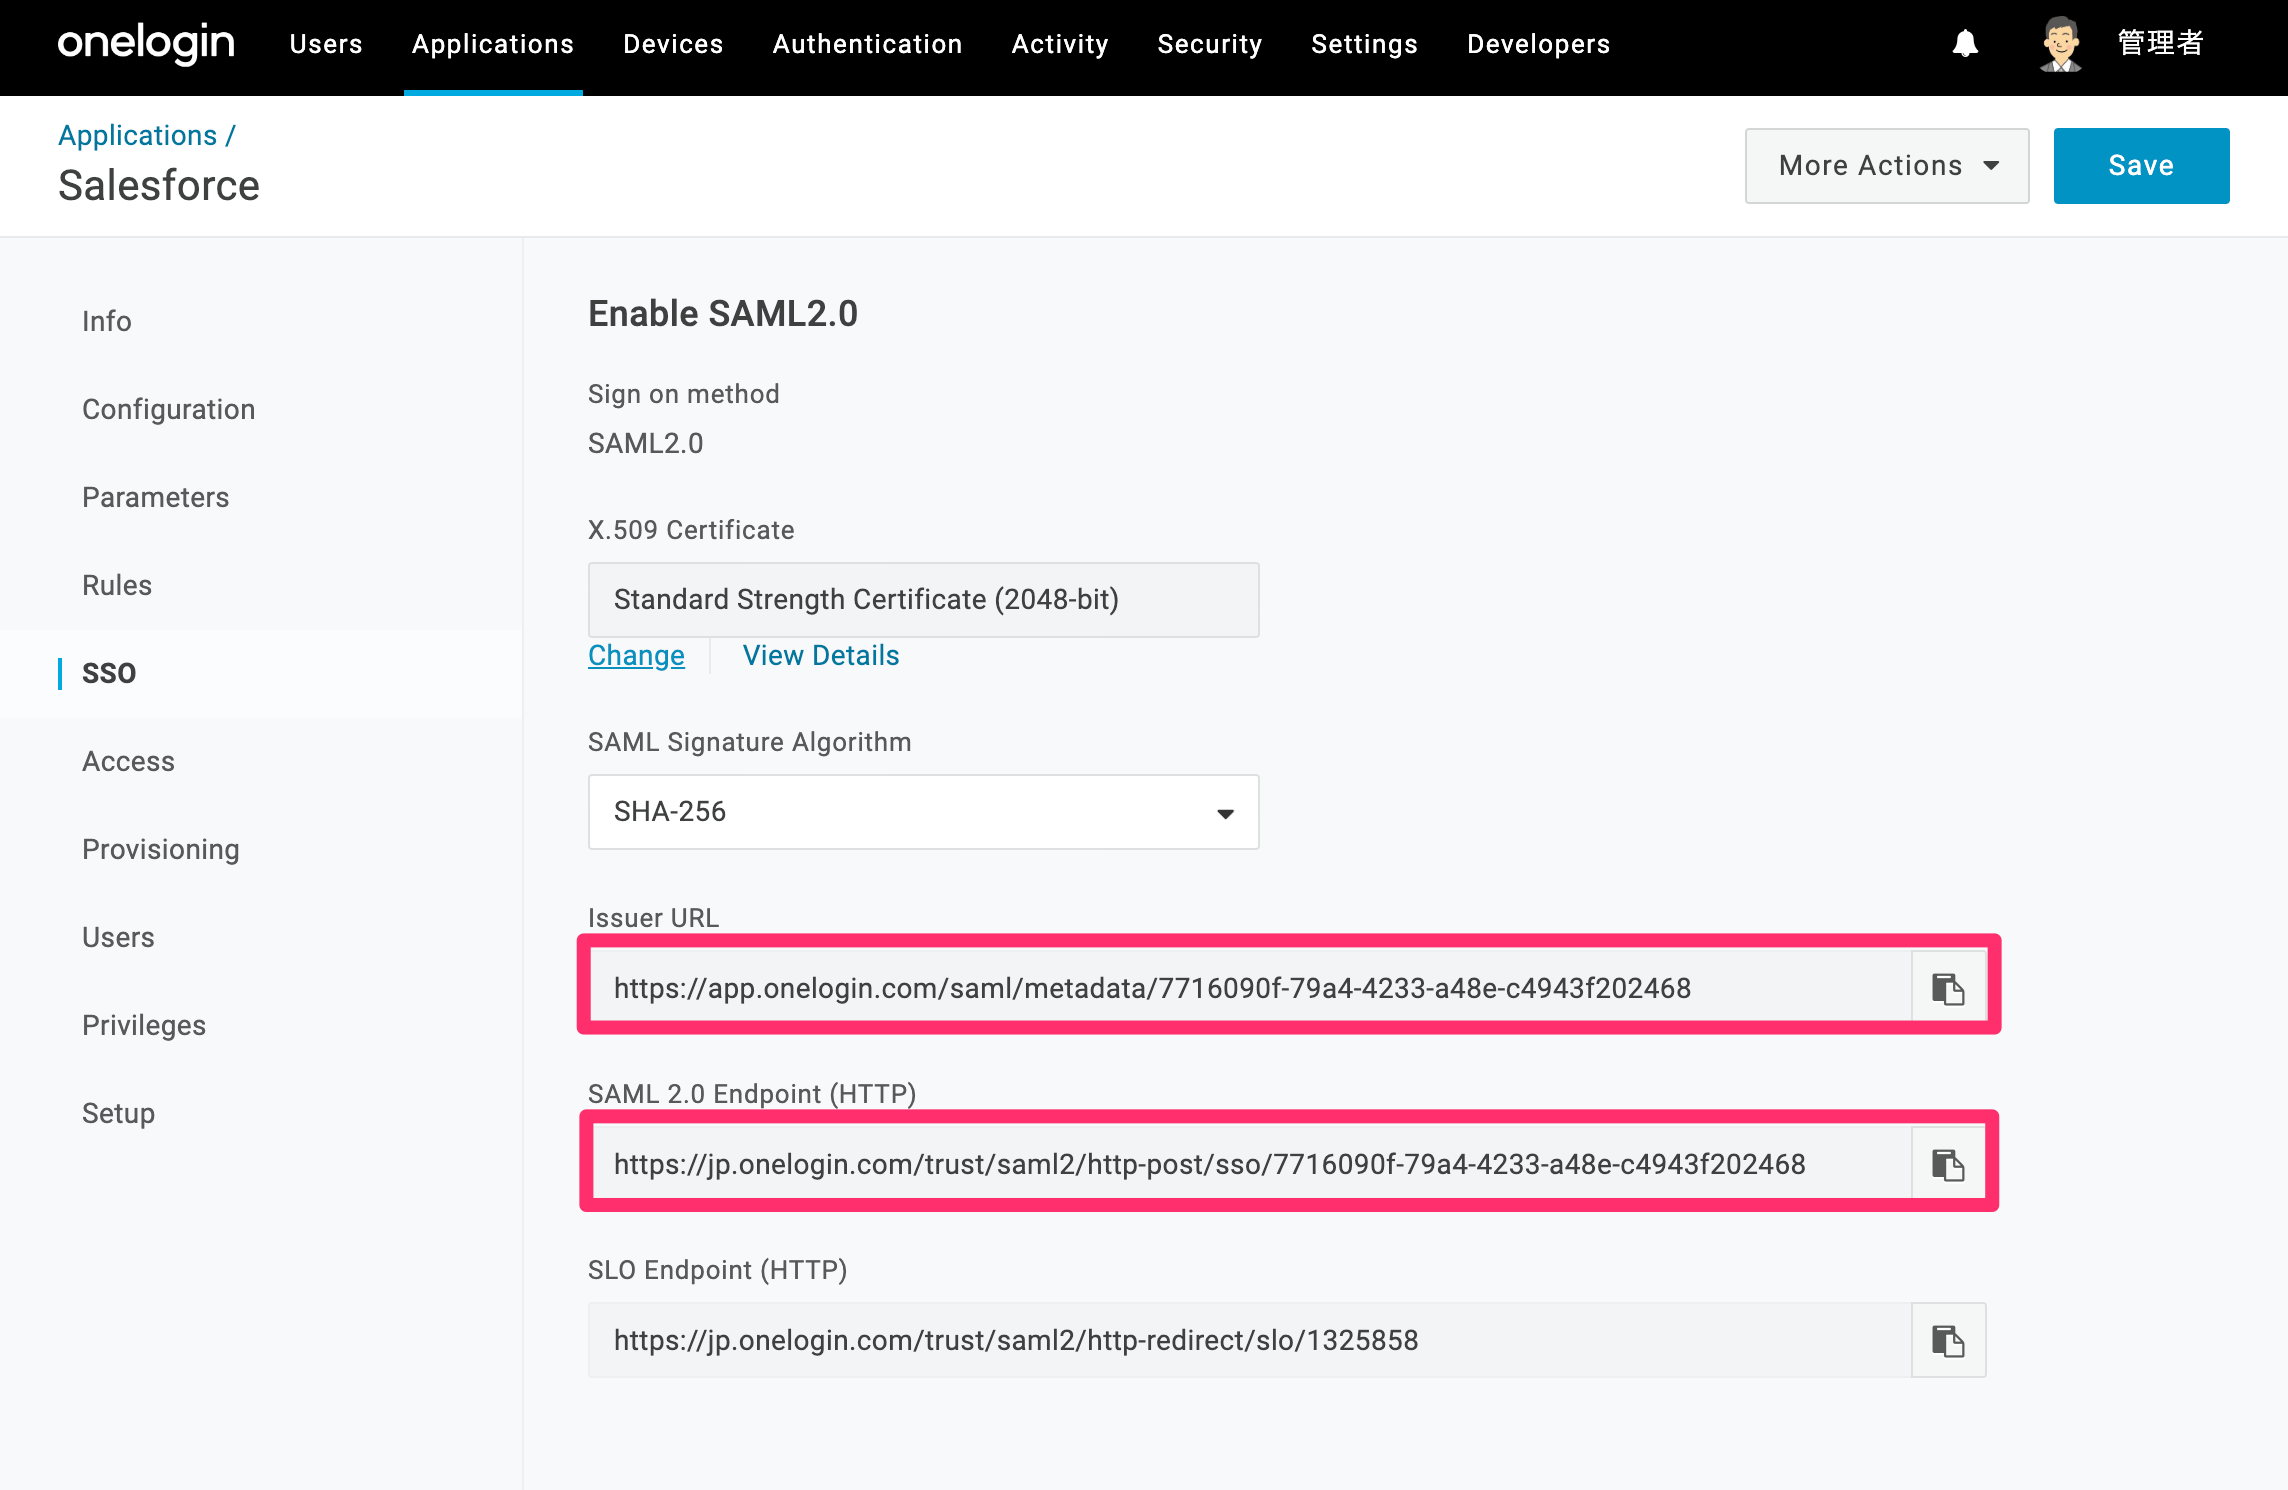
Task: Open the Developers menu
Action: (x=1538, y=44)
